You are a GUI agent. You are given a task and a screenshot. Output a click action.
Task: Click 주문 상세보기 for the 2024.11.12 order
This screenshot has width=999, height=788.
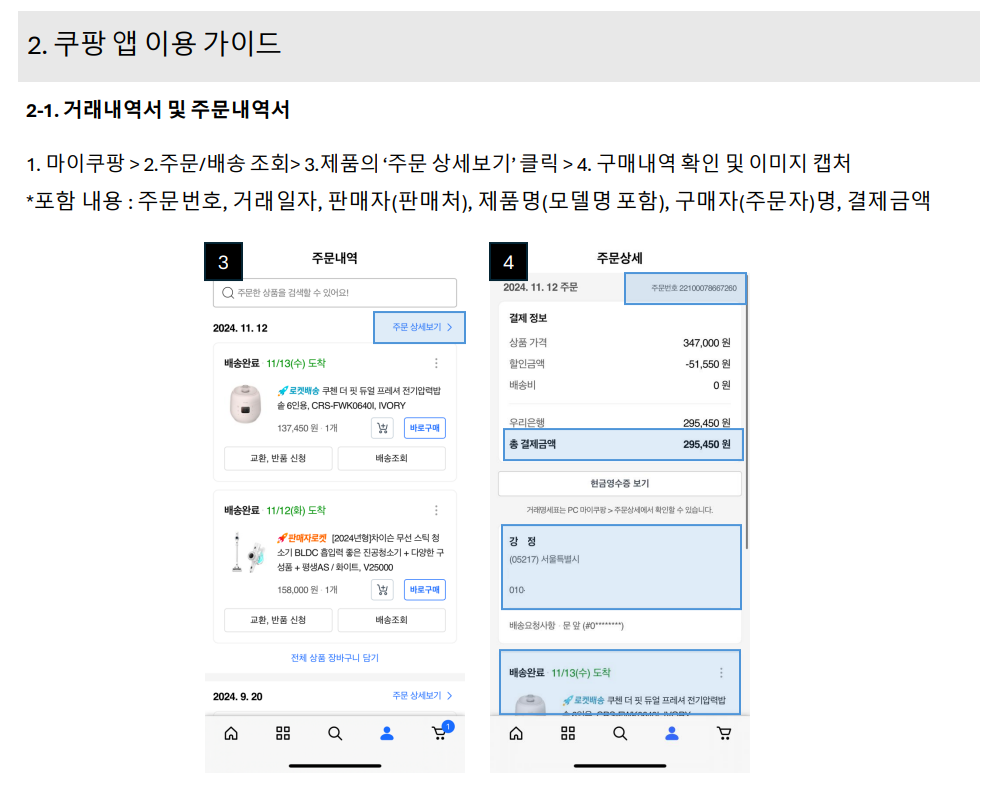click(419, 327)
